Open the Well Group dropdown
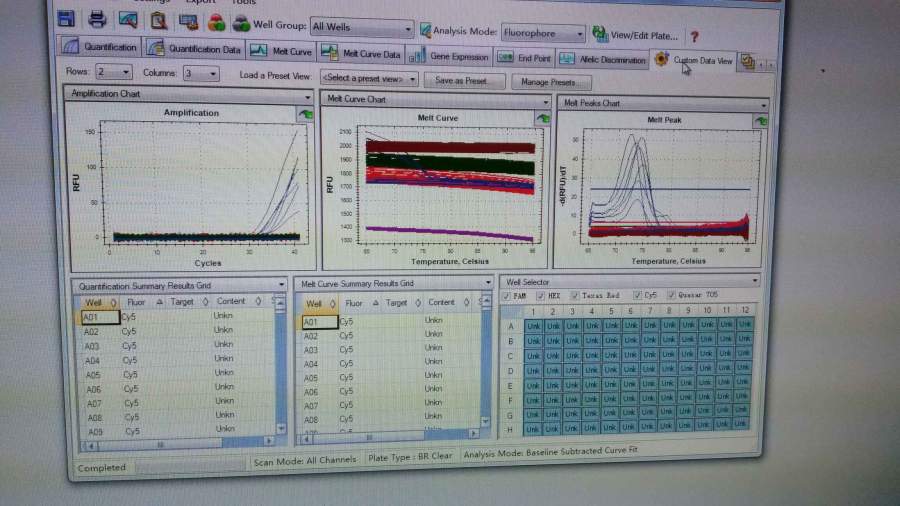Screen dimensions: 900x506 tap(361, 28)
